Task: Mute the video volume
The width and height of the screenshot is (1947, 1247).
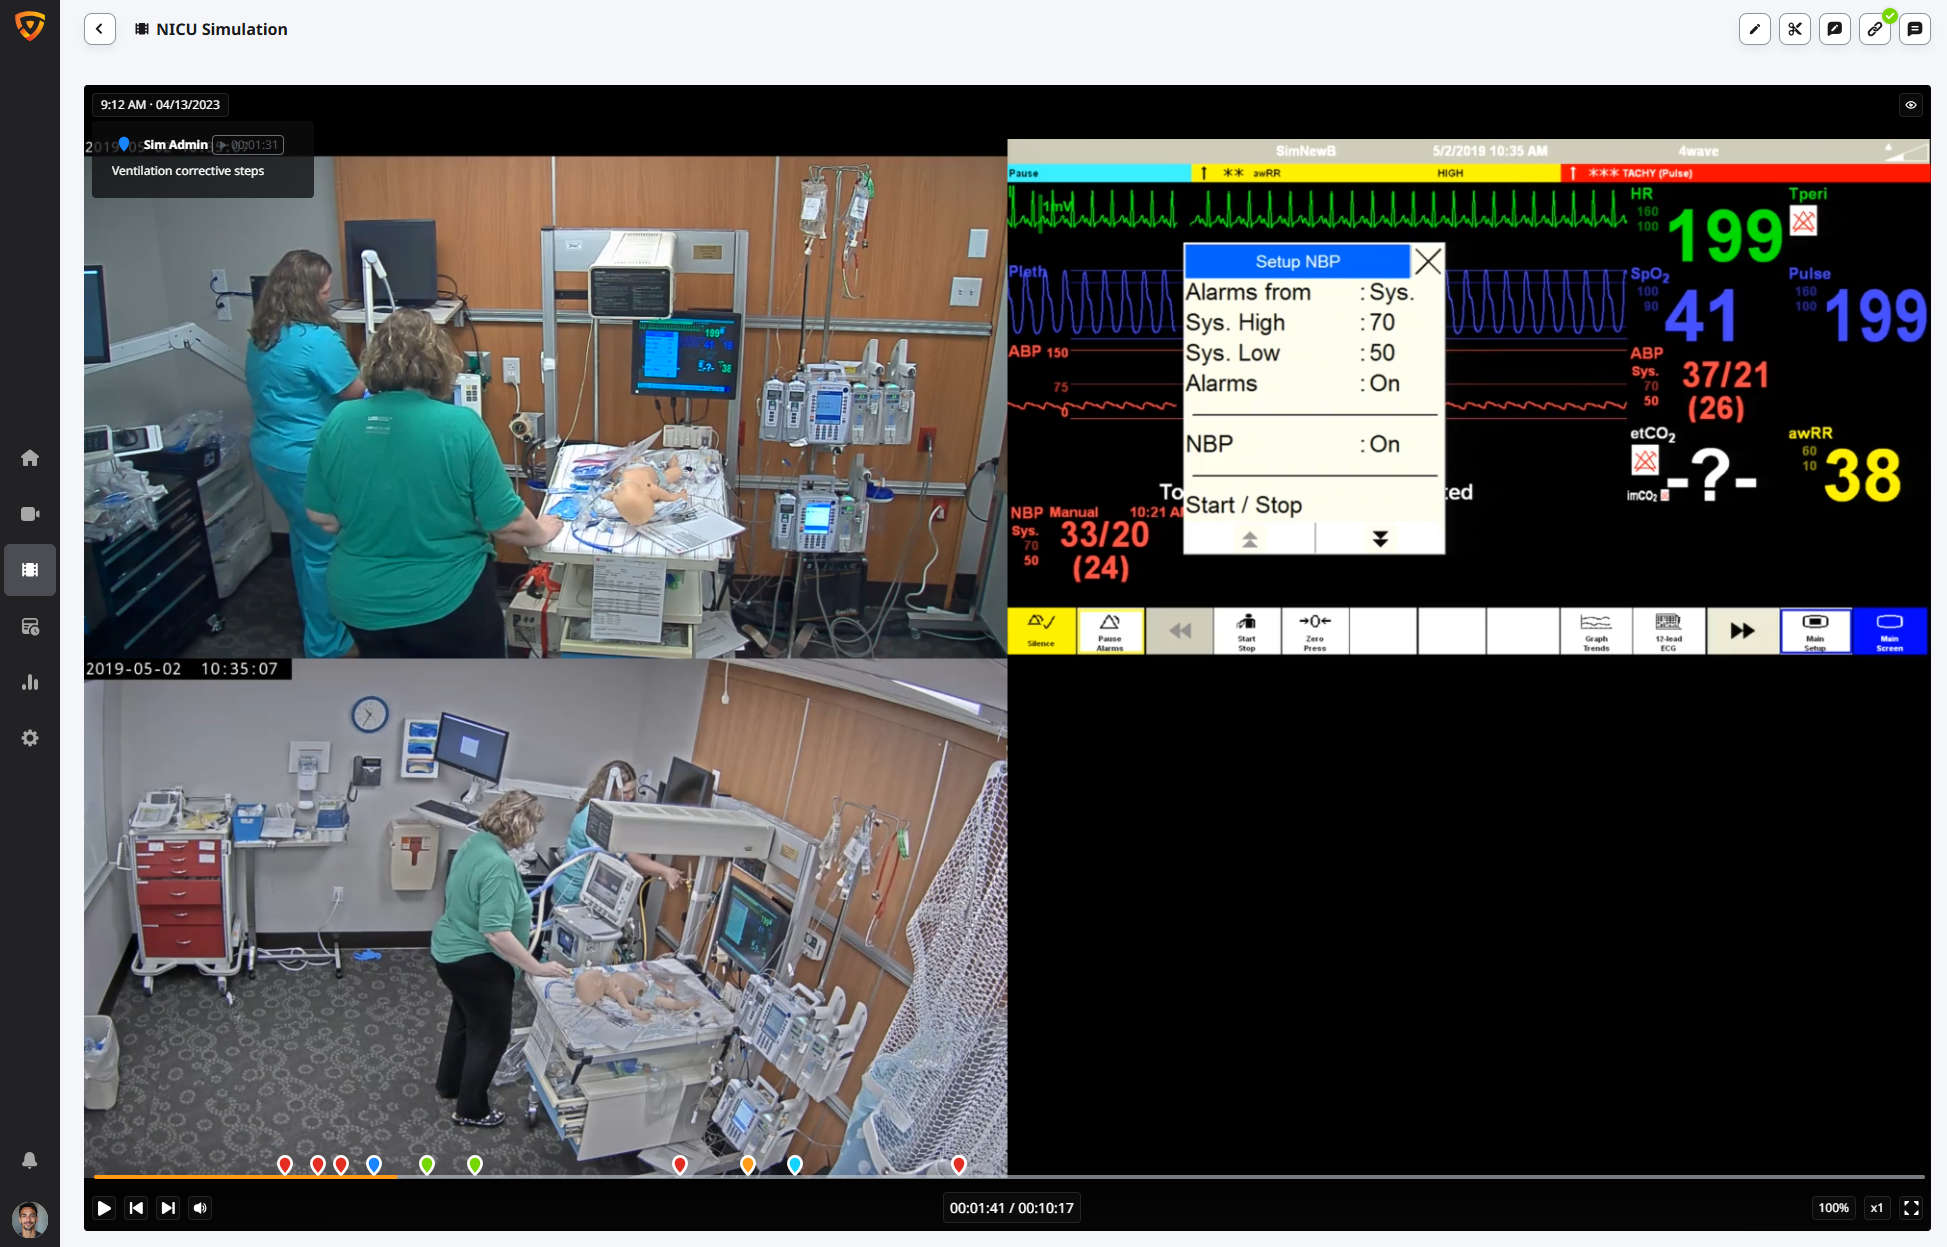Action: tap(200, 1208)
